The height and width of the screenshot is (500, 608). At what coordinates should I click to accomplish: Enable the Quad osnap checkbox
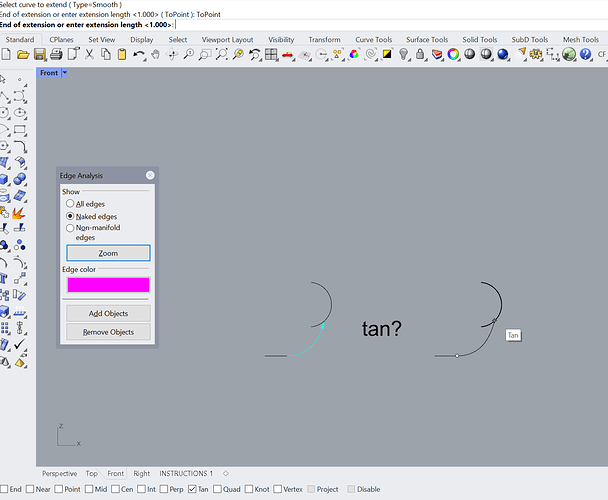tap(217, 489)
